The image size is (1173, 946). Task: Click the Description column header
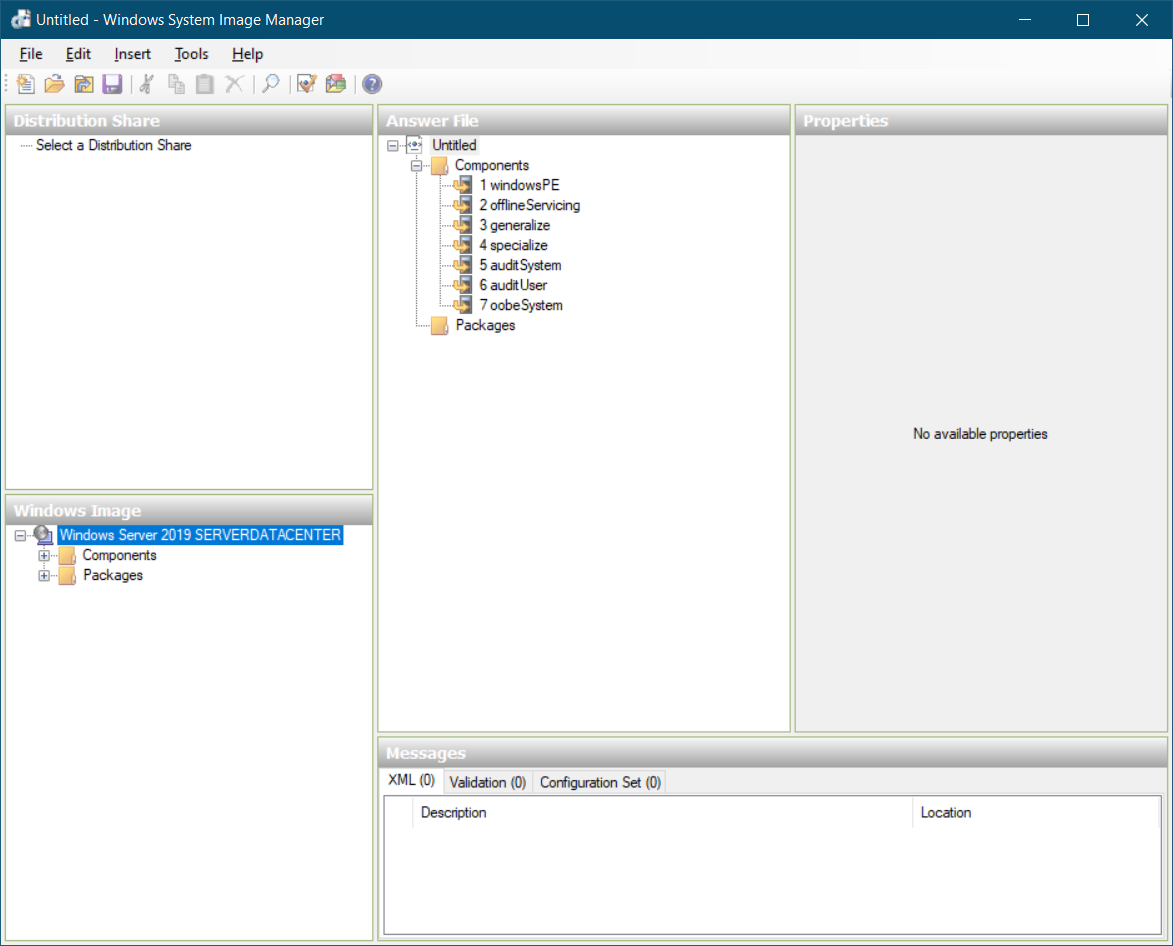[x=662, y=812]
